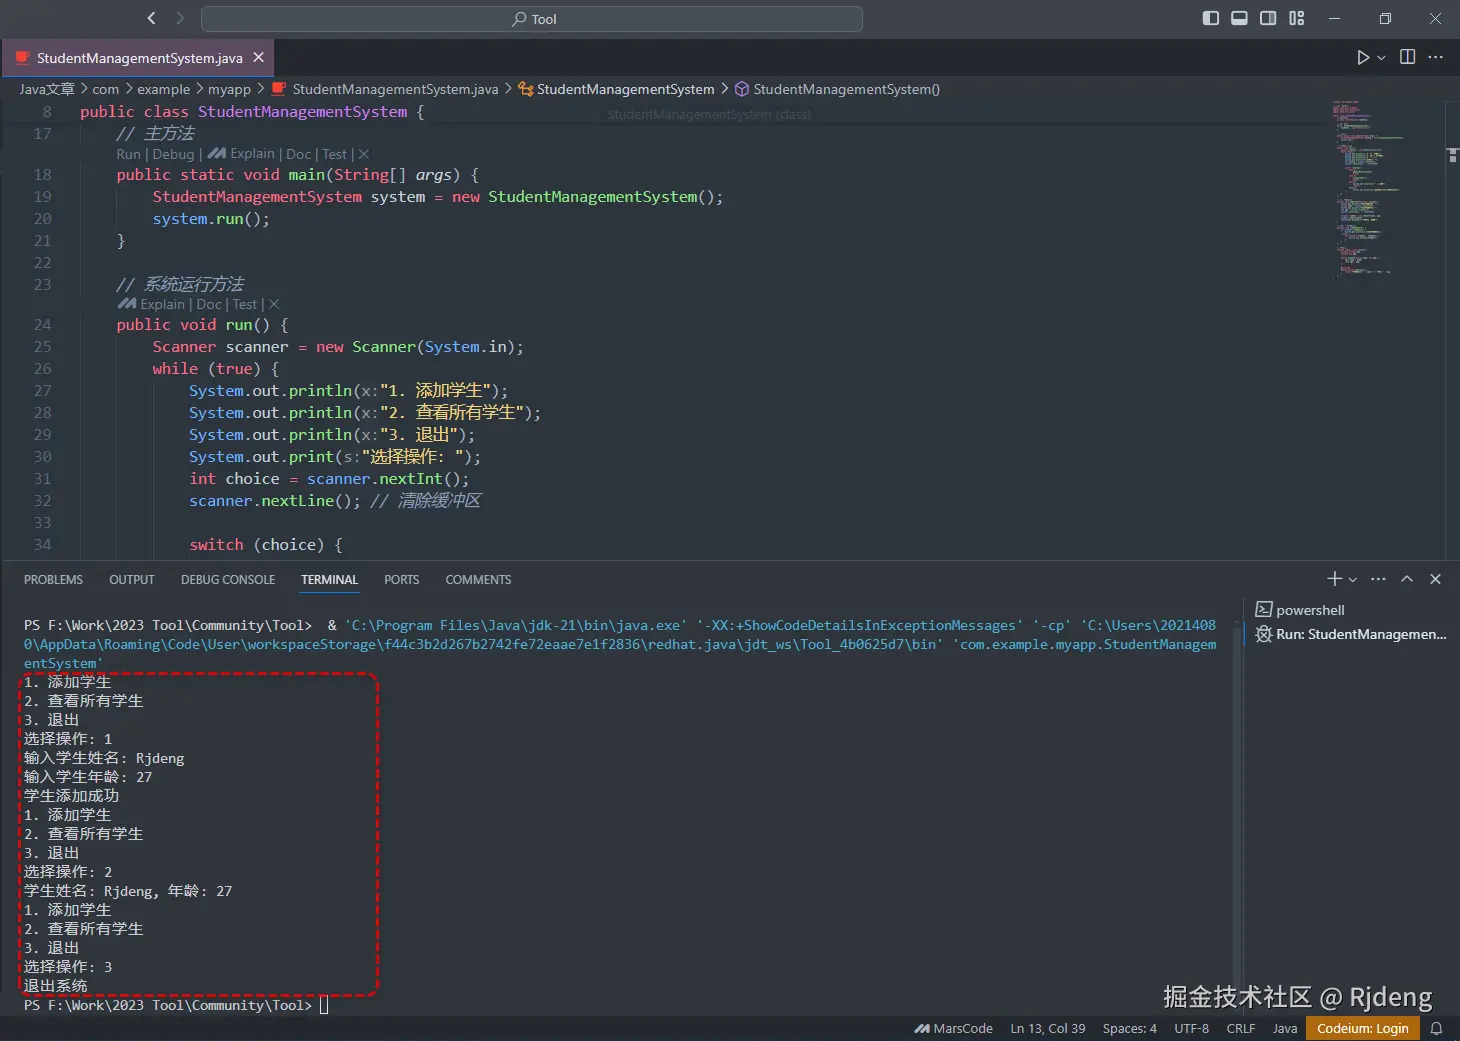Click the MarsCode status bar item
Viewport: 1460px width, 1041px height.
click(953, 1028)
